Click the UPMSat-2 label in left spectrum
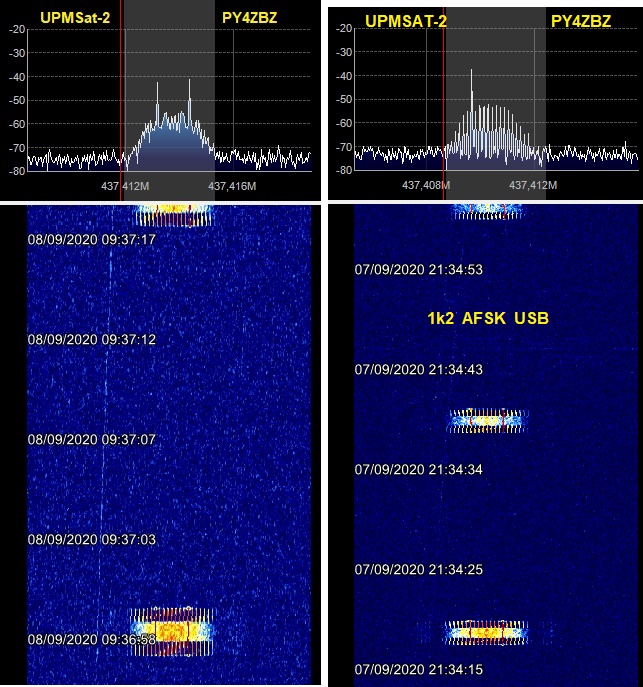This screenshot has height=687, width=643. [x=75, y=18]
